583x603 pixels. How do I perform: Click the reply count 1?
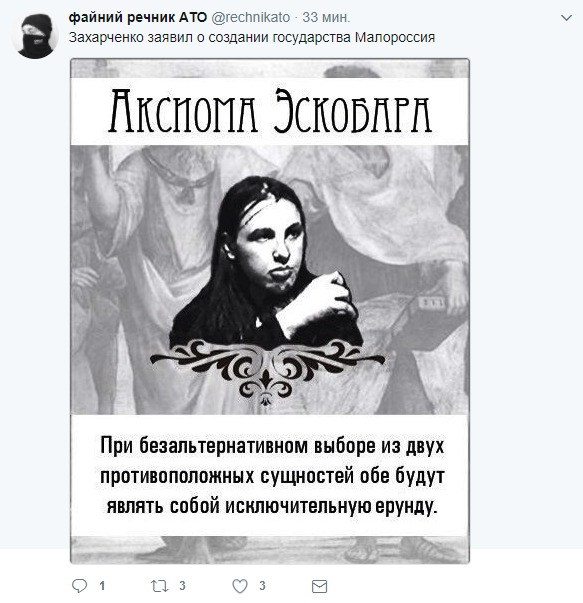click(102, 586)
